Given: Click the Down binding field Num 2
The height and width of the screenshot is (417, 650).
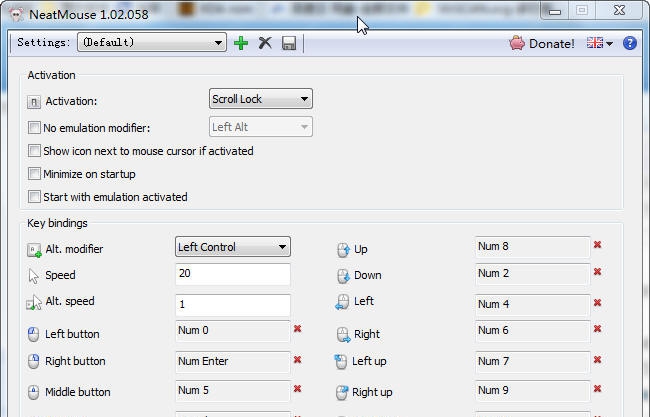Looking at the screenshot, I should pyautogui.click(x=533, y=274).
